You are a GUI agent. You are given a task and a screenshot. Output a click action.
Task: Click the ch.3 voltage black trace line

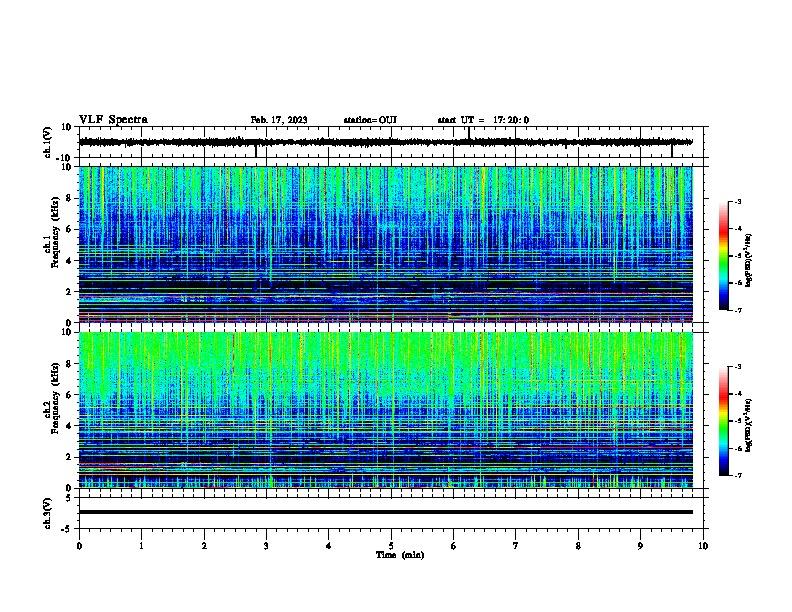386,512
